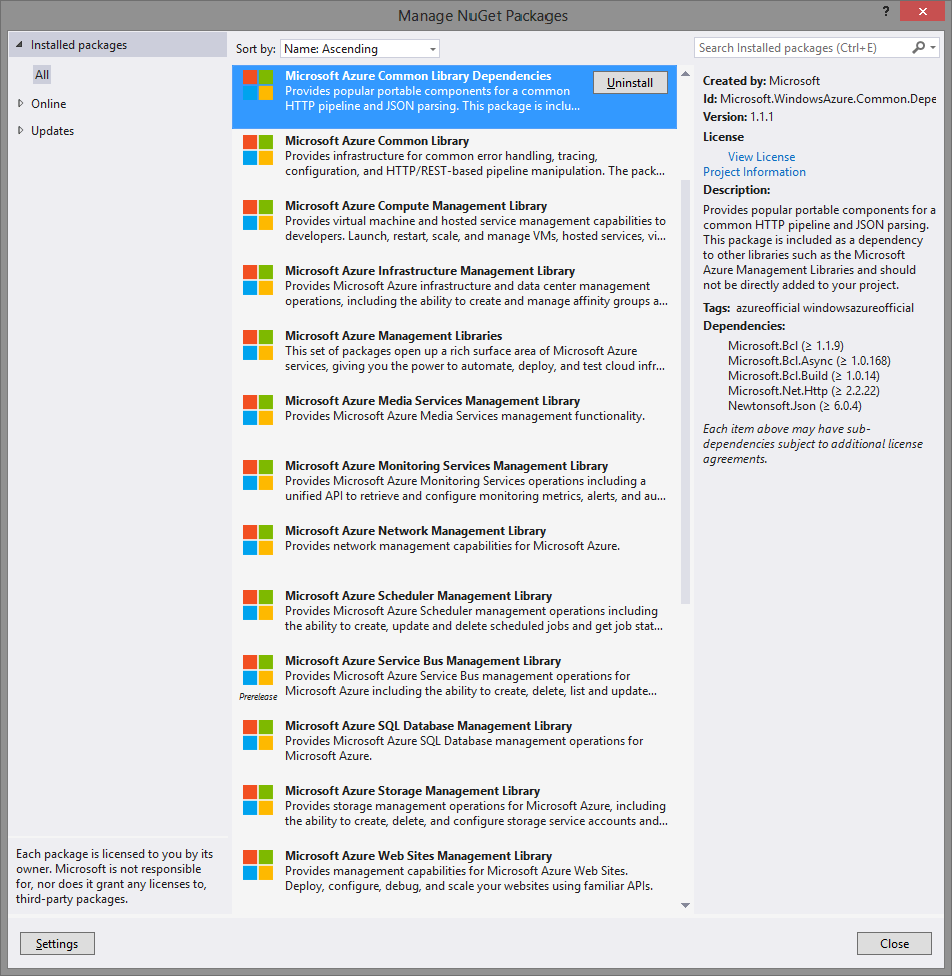
Task: Open the search options dropdown arrow
Action: [x=933, y=47]
